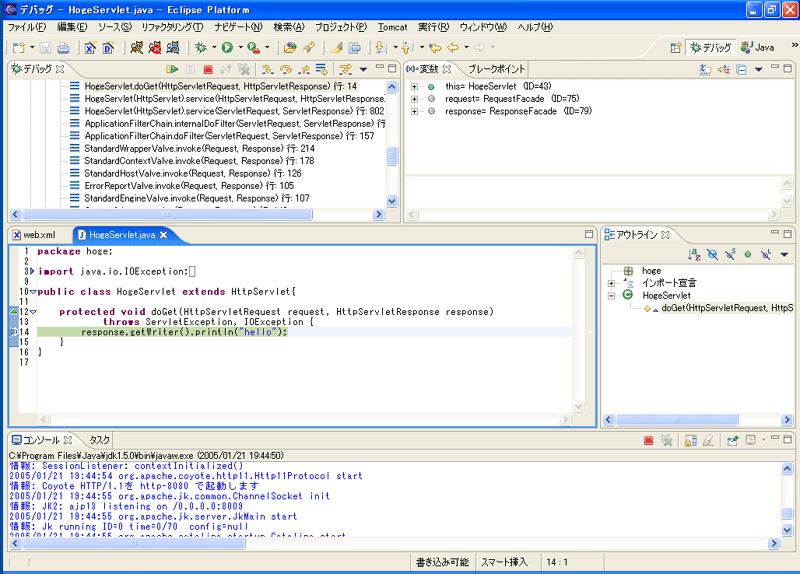The height and width of the screenshot is (574, 800).
Task: Click Resume in the Debug view toolbar
Action: click(x=172, y=69)
